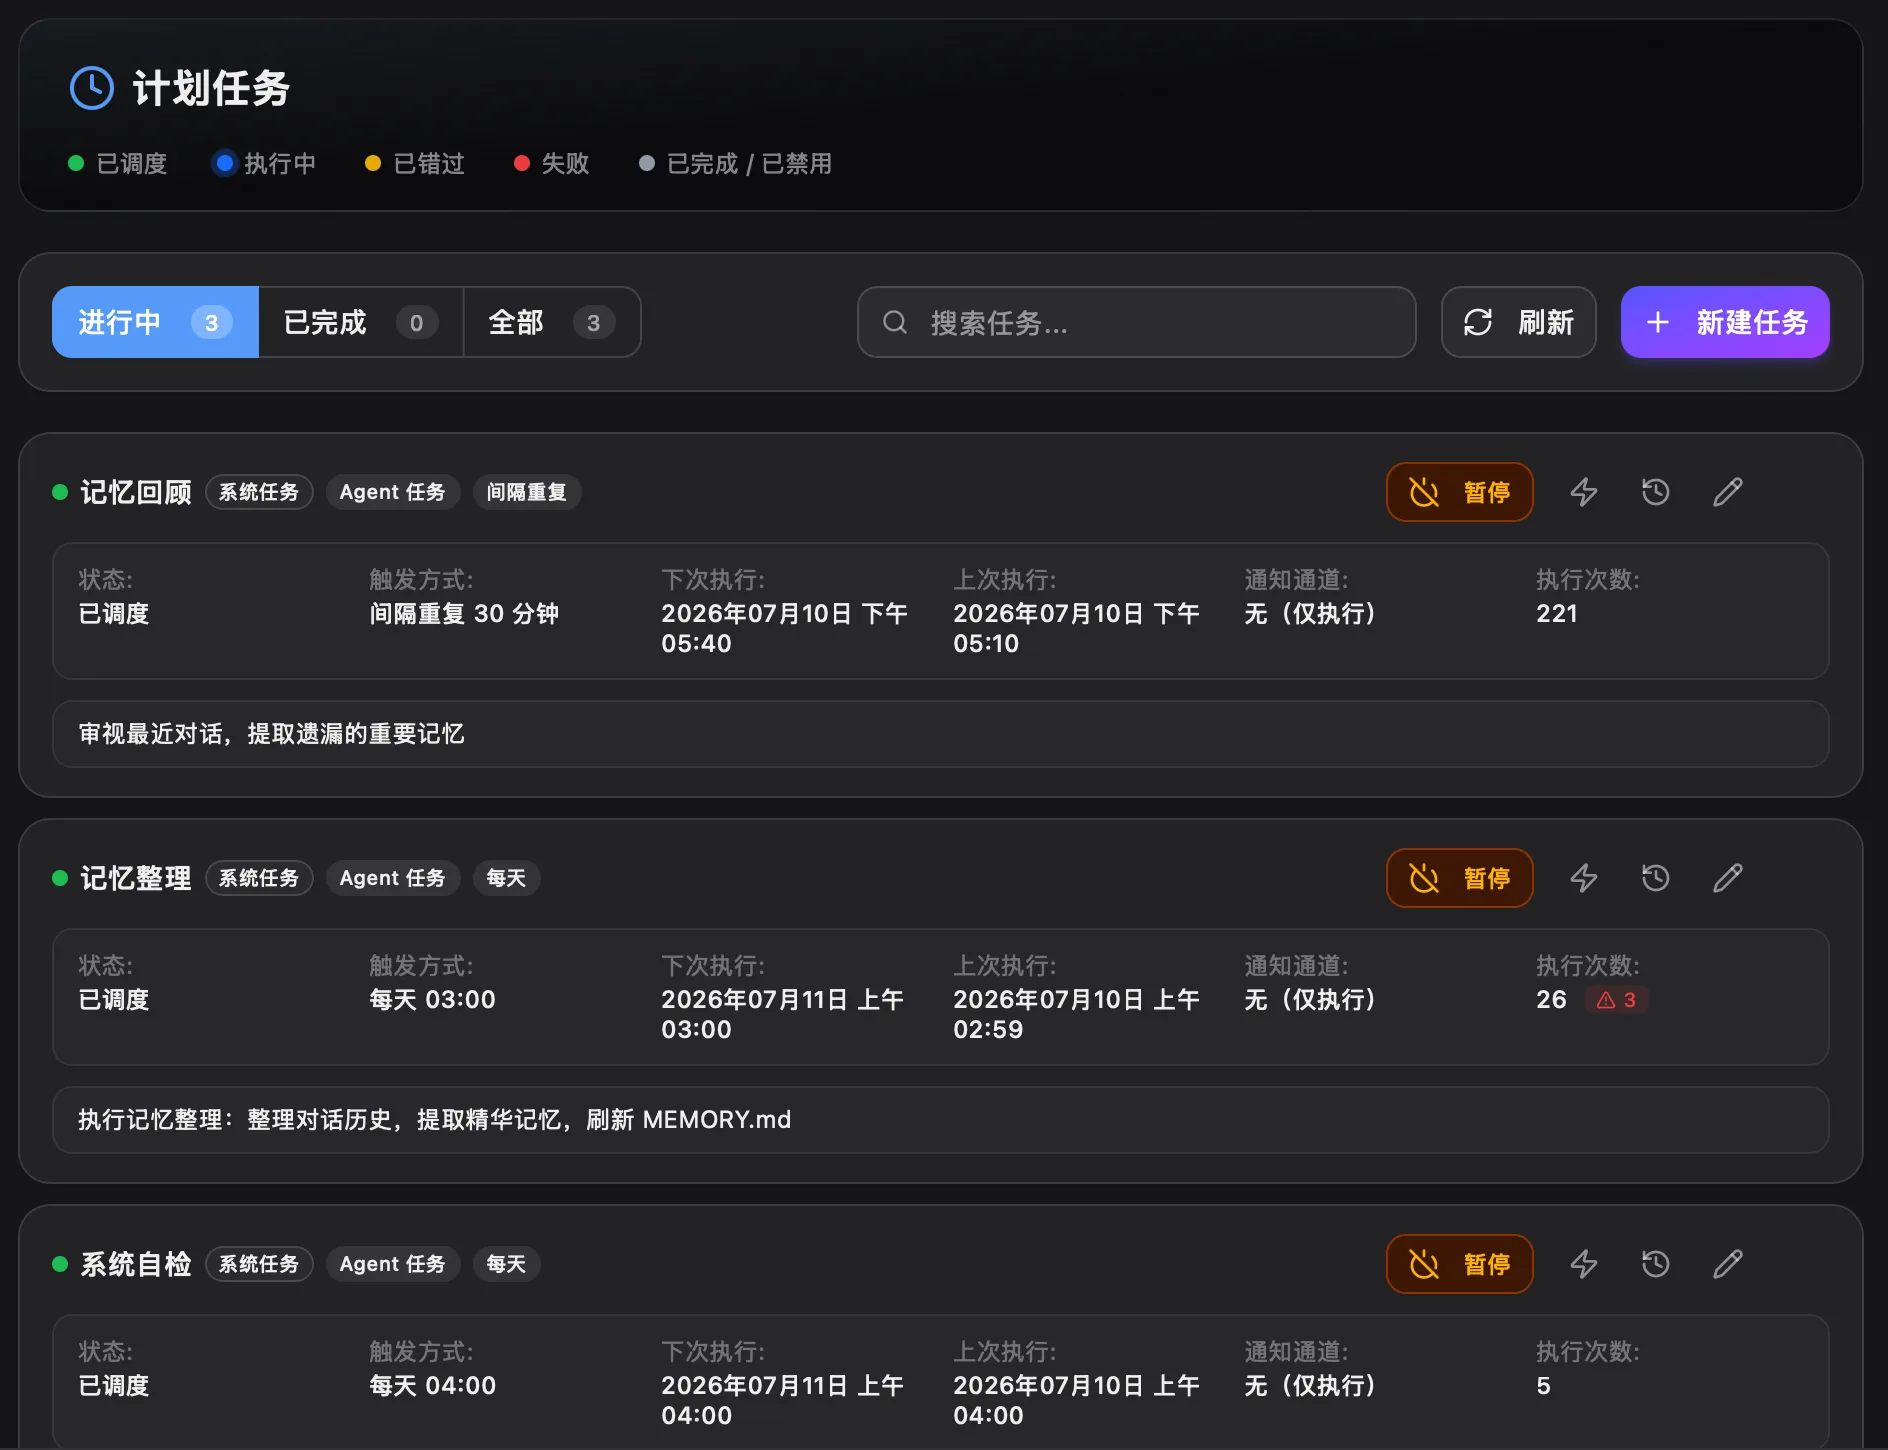Switch to the 全部 tab
The width and height of the screenshot is (1888, 1450).
click(x=552, y=322)
